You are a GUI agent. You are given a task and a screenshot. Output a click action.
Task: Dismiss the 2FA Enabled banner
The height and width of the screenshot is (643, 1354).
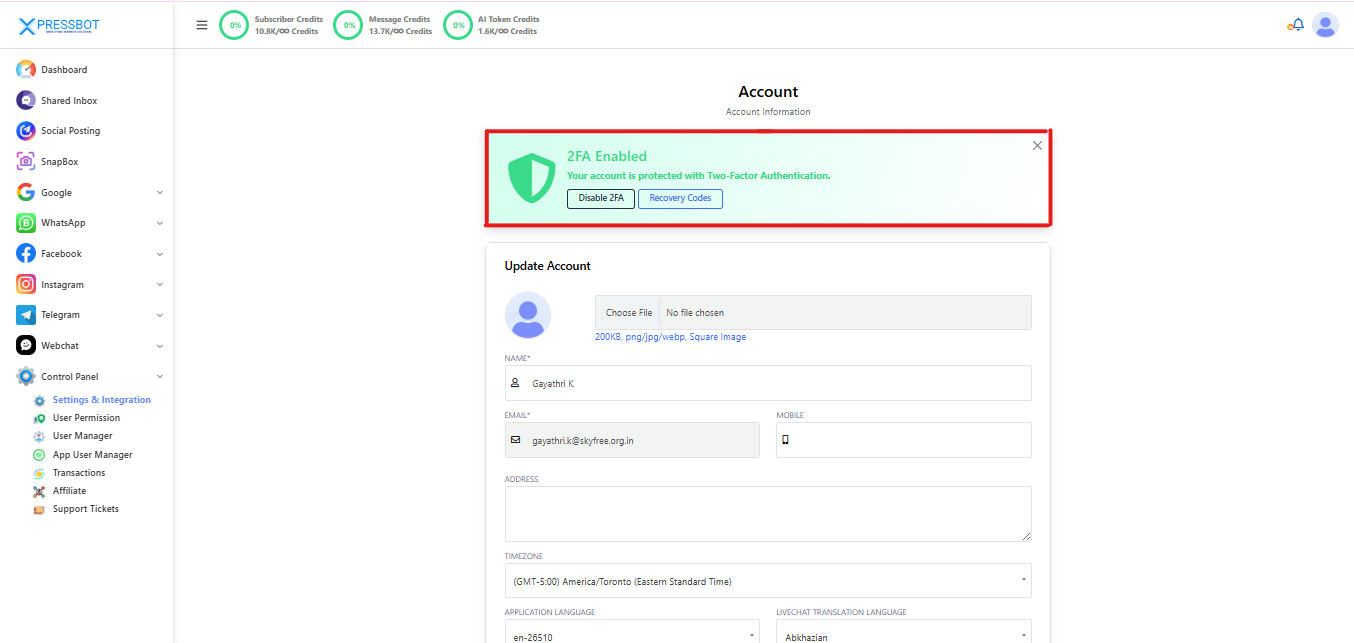pos(1037,146)
